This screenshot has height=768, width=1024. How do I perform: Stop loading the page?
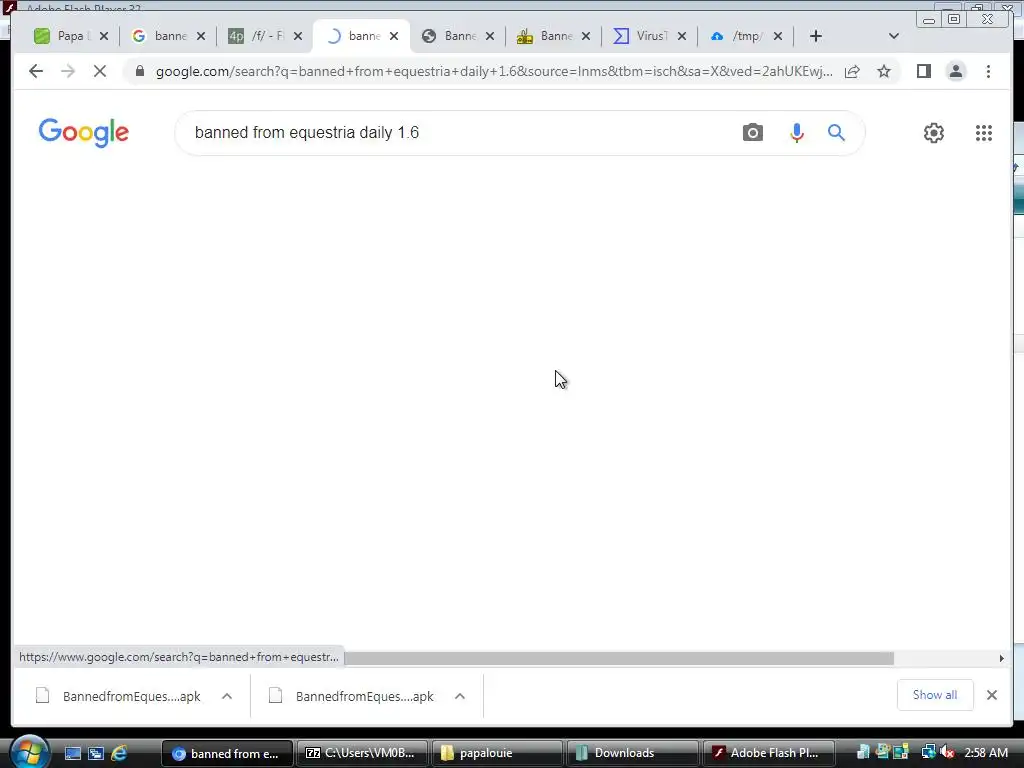(x=100, y=71)
